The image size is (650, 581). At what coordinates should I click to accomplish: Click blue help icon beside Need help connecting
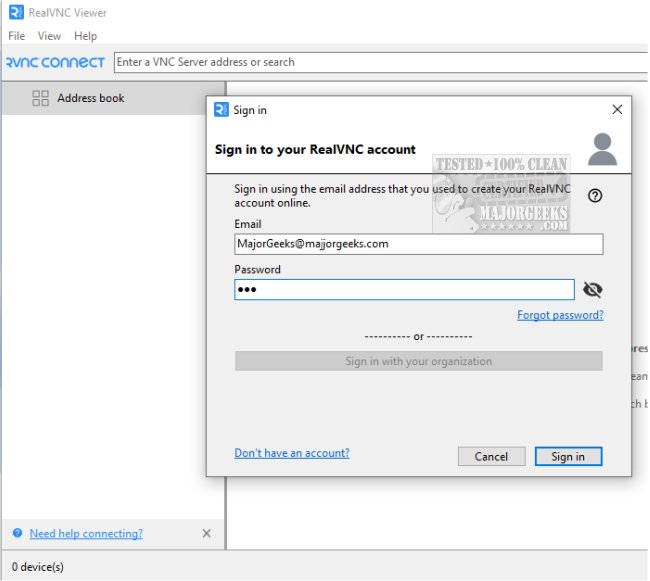[17, 533]
